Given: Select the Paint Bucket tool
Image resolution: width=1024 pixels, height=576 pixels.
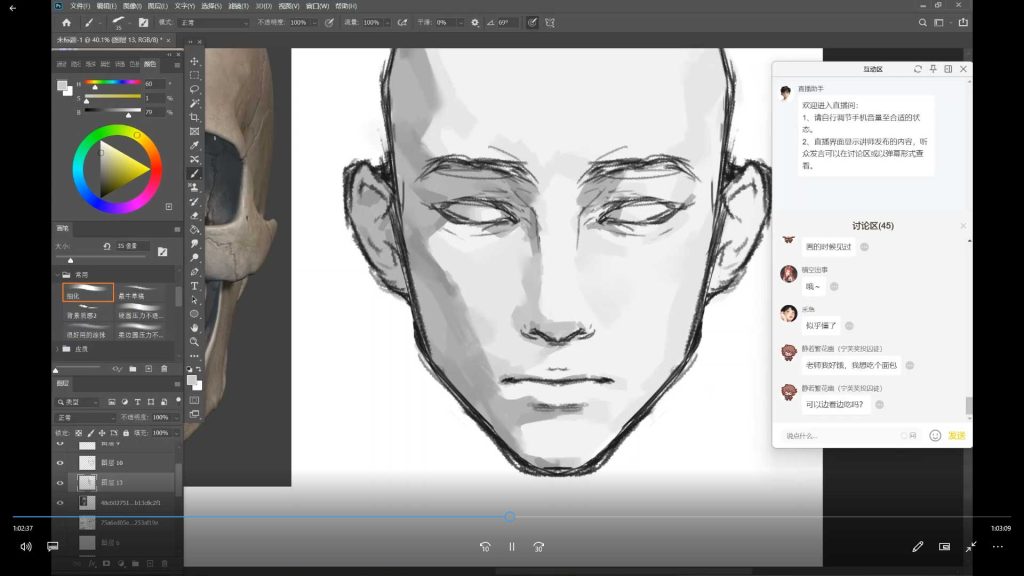Looking at the screenshot, I should tap(194, 230).
